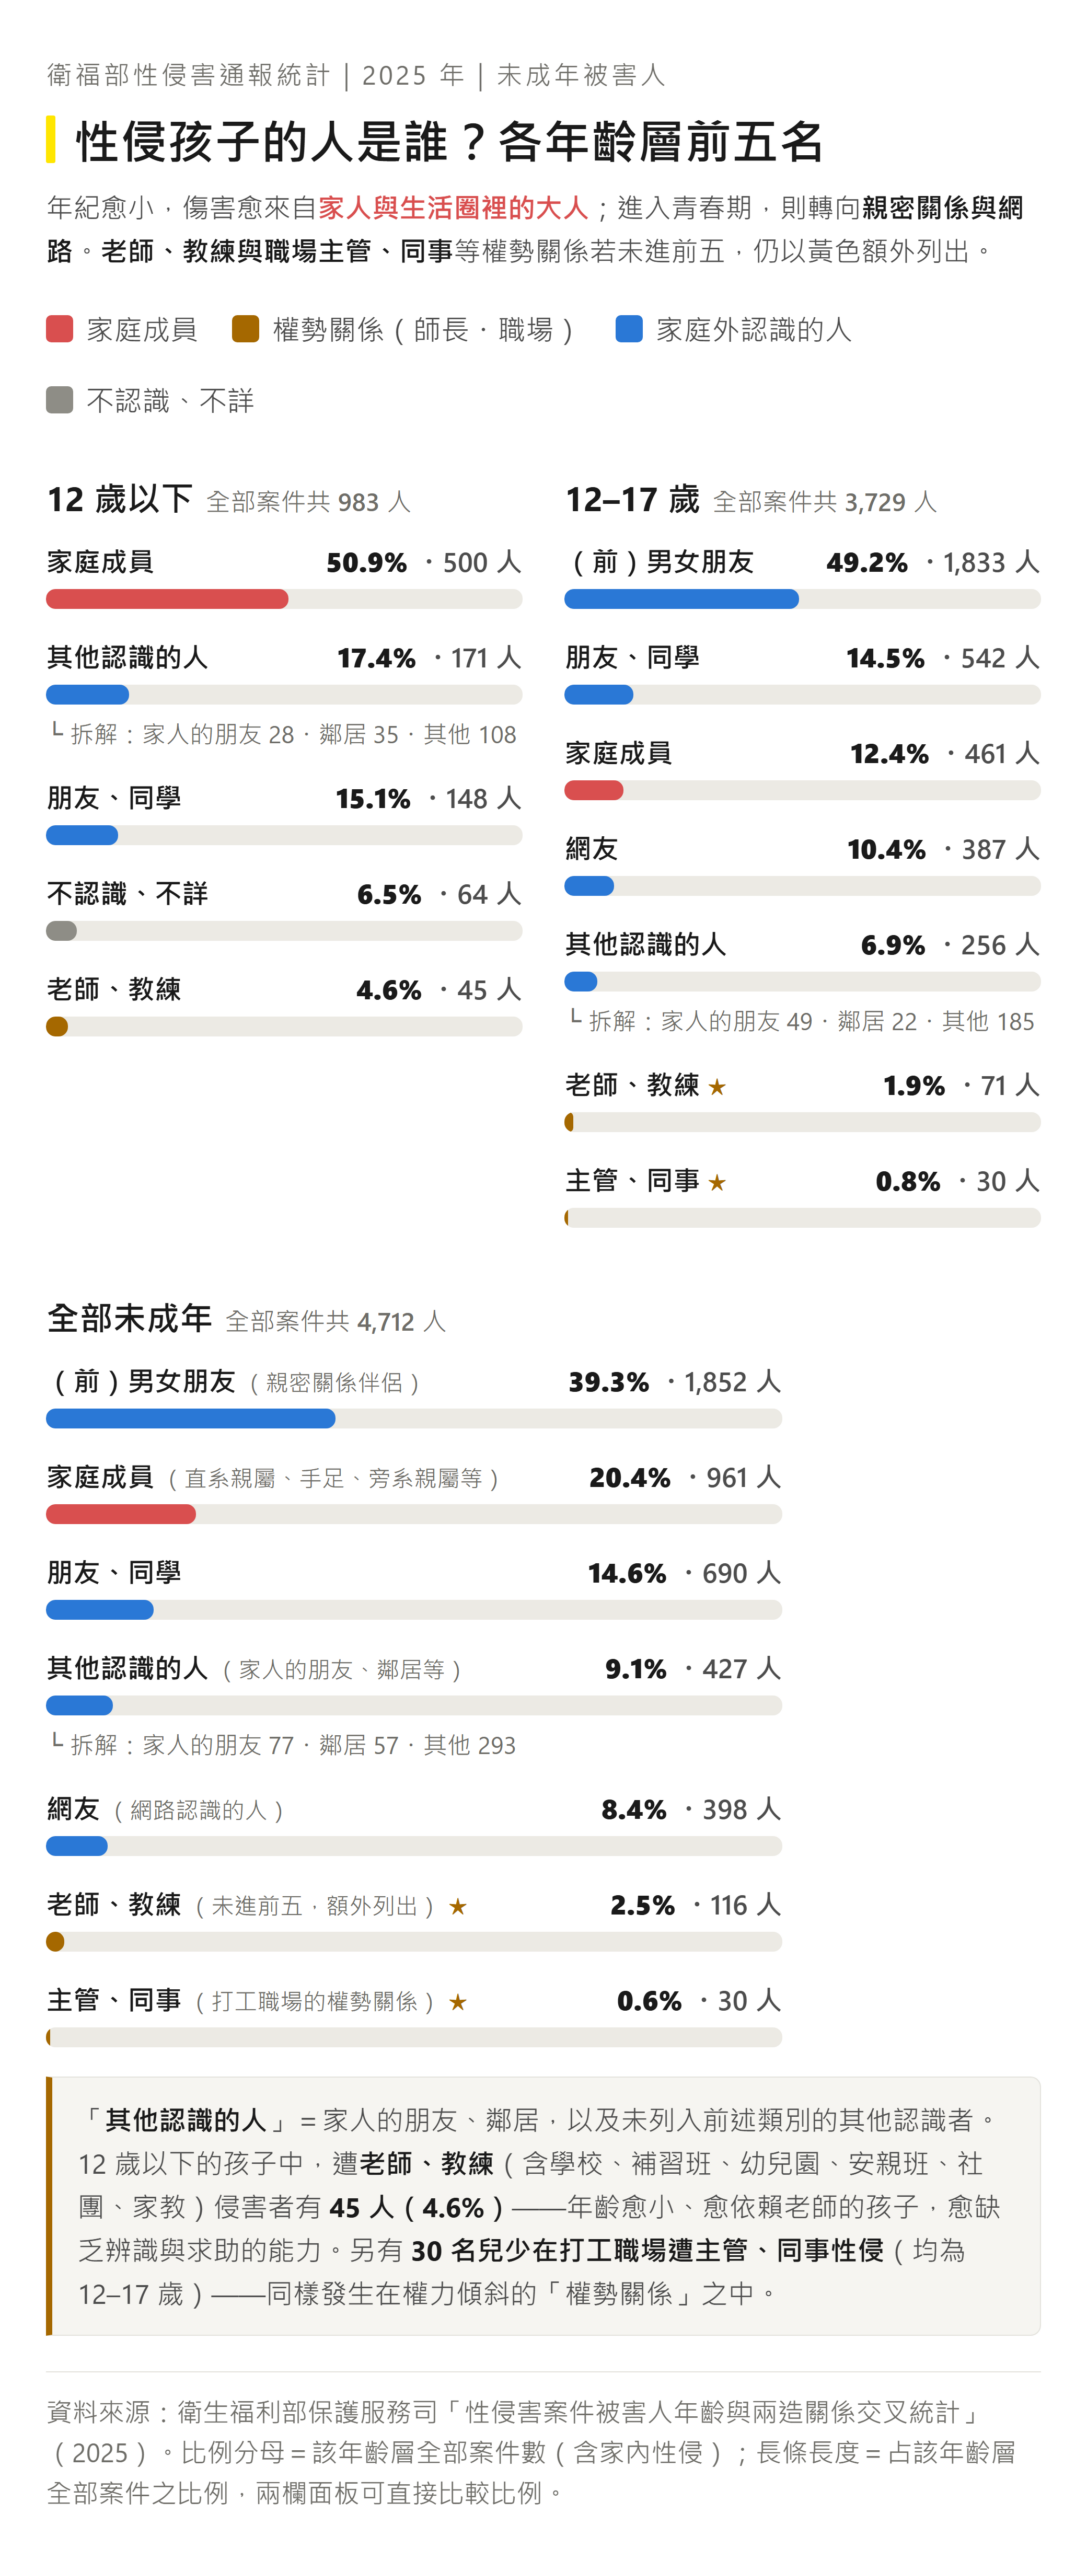Click the red 家庭成員 50.9% bar

pyautogui.click(x=167, y=598)
